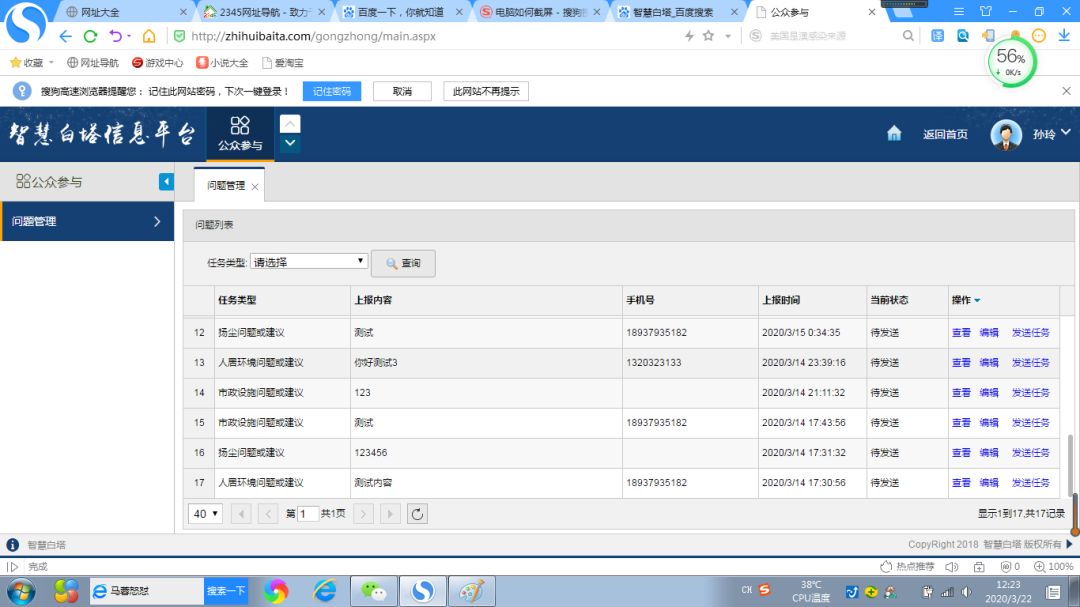This screenshot has width=1080, height=607.
Task: Open 编辑 for record 14
Action: (989, 392)
